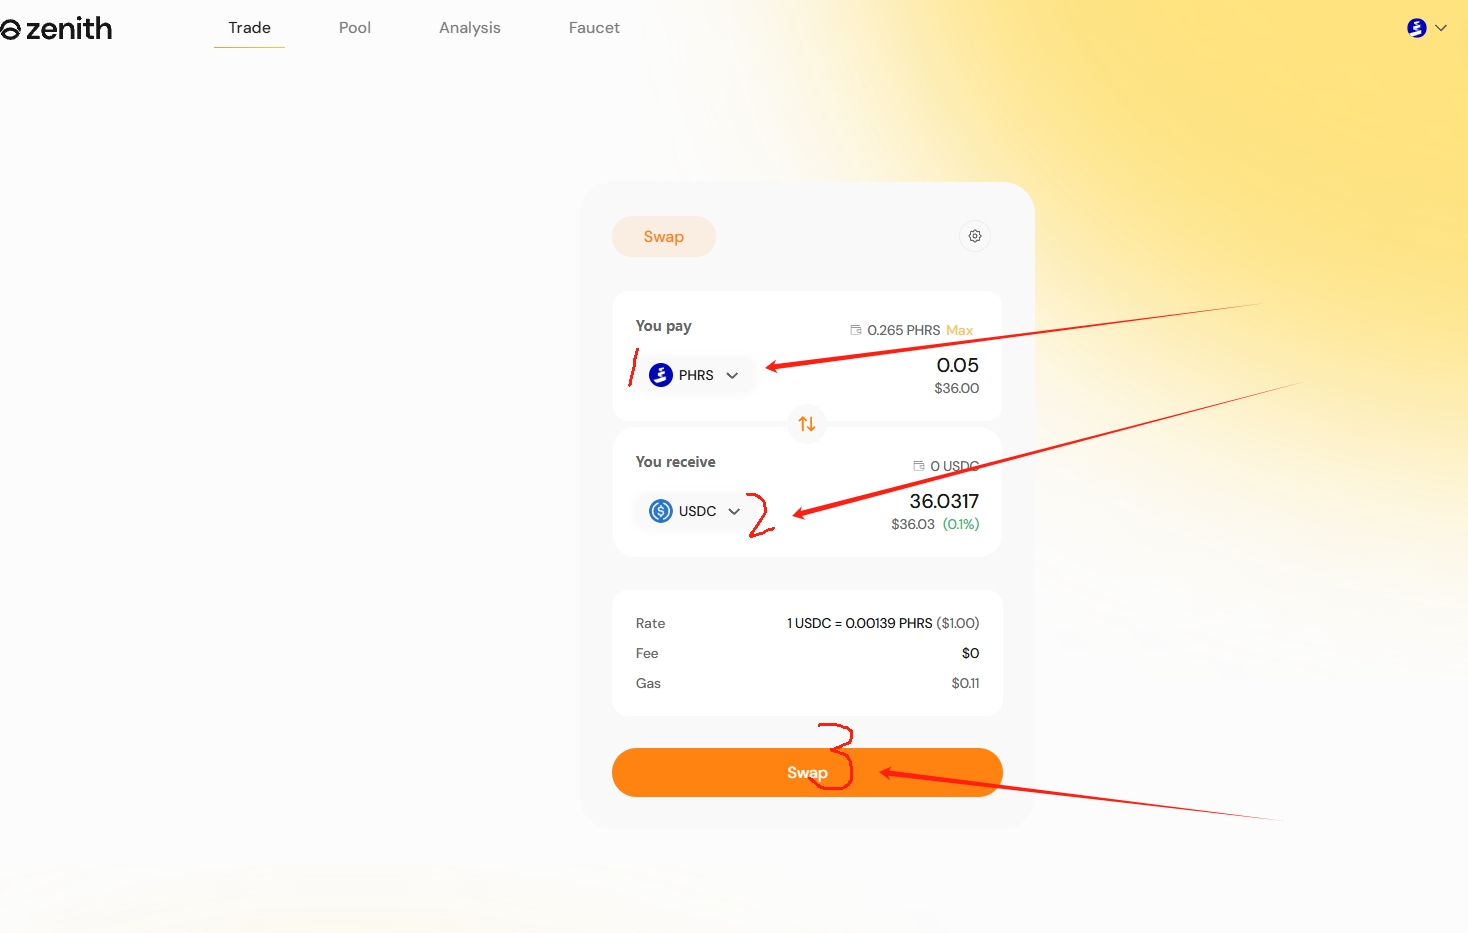Select the Trade tab

coord(249,28)
